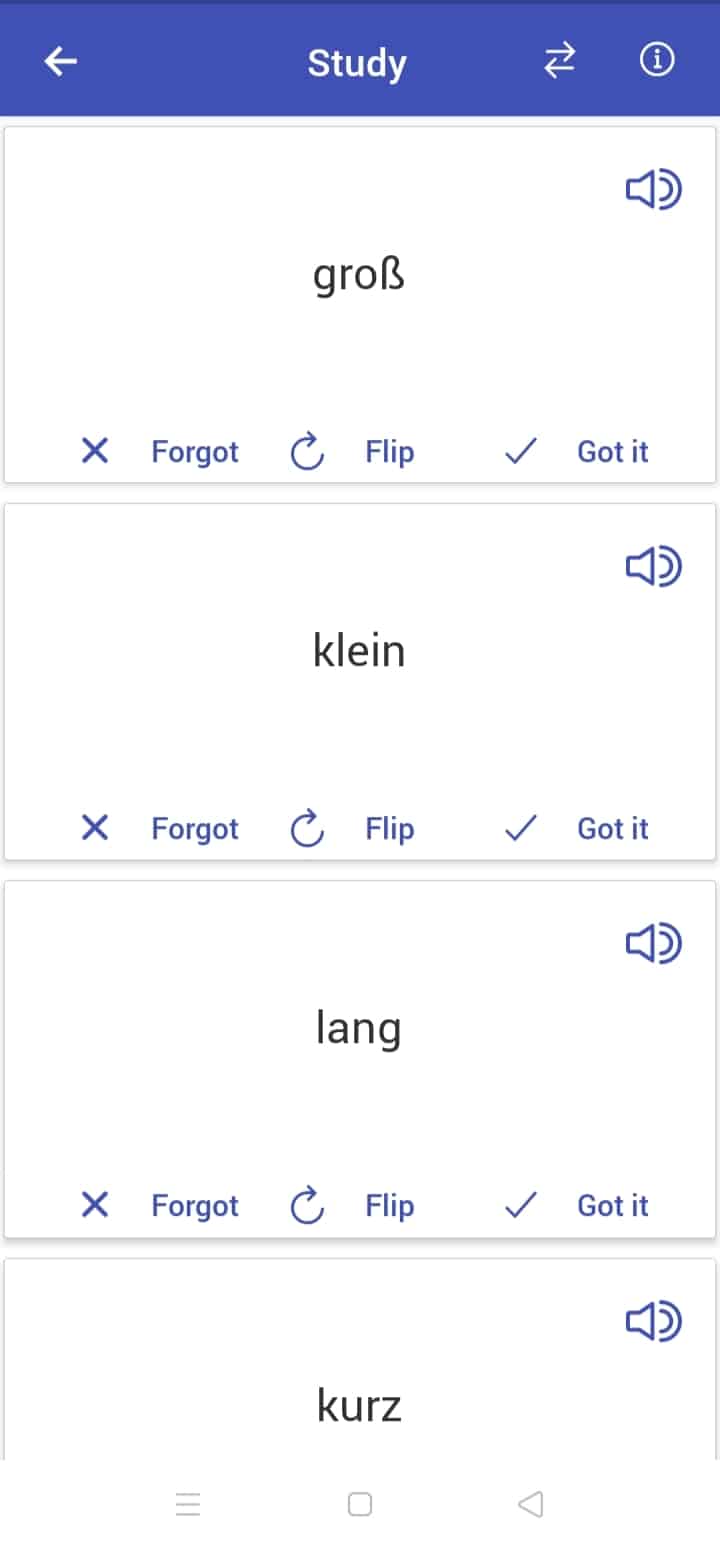
Task: Mark lang as Forgot
Action: point(195,1205)
